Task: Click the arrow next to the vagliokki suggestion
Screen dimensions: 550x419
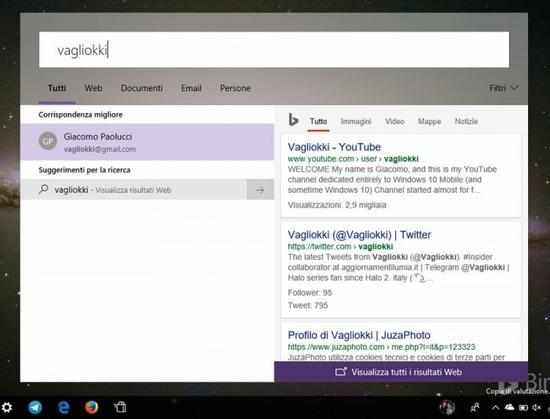Action: [260, 190]
